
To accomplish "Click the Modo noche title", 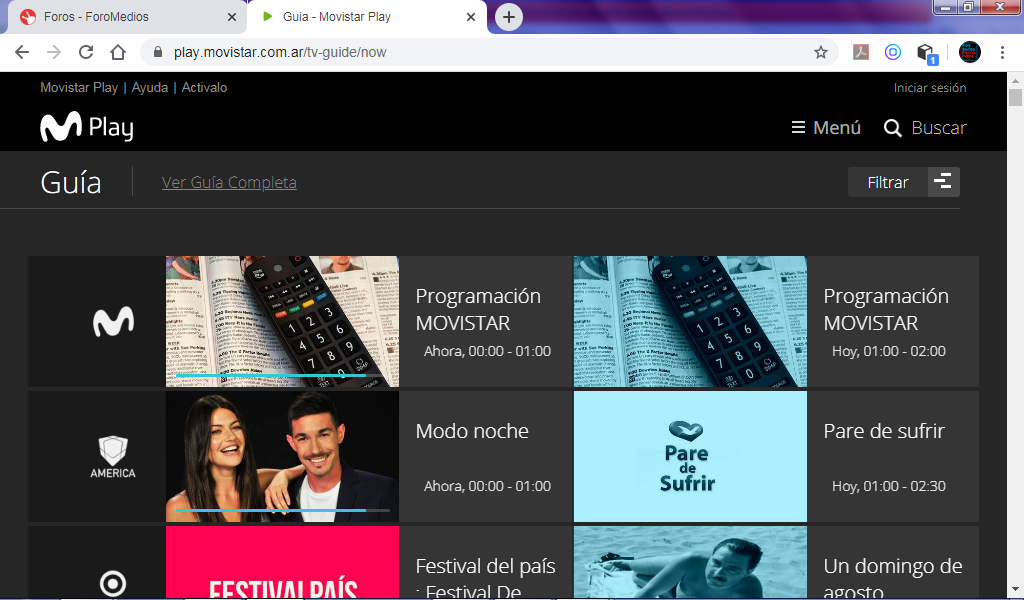I will pyautogui.click(x=472, y=431).
